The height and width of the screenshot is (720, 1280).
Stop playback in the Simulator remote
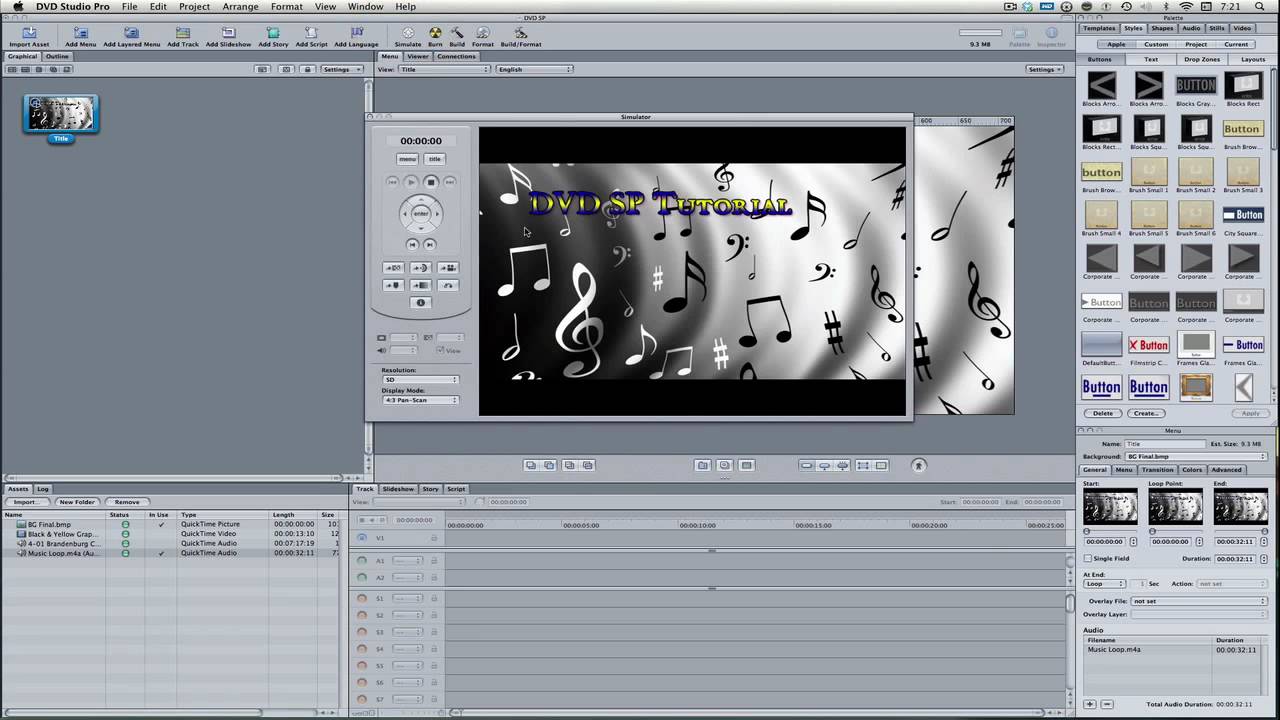pos(431,182)
